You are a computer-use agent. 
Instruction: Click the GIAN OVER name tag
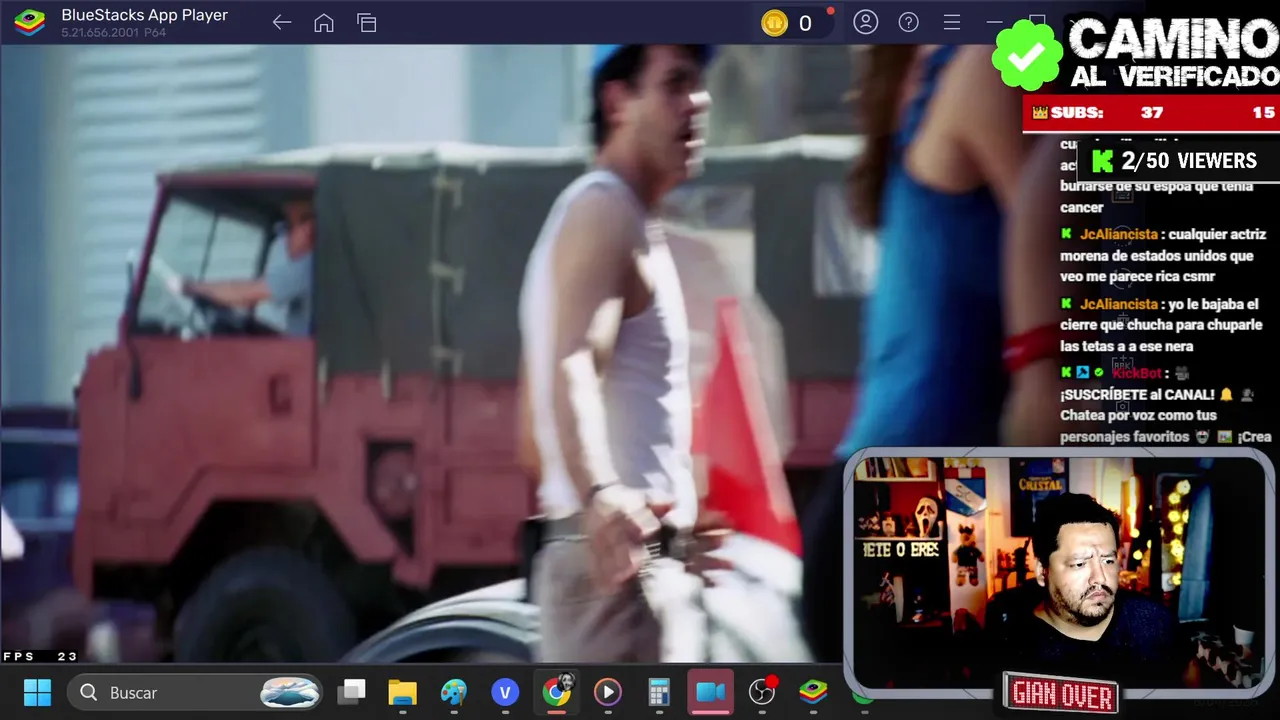tap(1061, 692)
